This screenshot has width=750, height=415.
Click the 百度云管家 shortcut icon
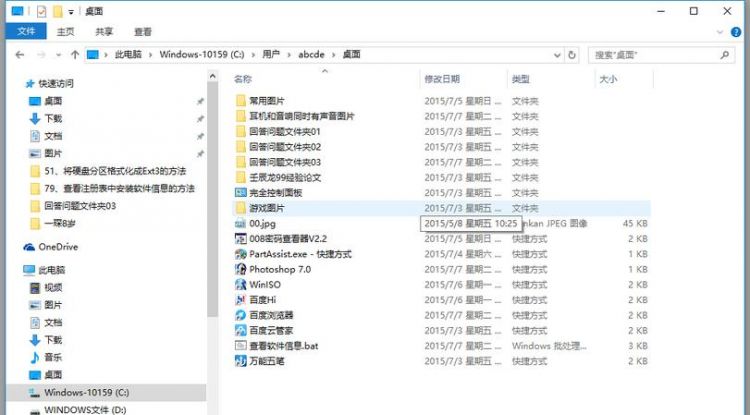pyautogui.click(x=240, y=330)
